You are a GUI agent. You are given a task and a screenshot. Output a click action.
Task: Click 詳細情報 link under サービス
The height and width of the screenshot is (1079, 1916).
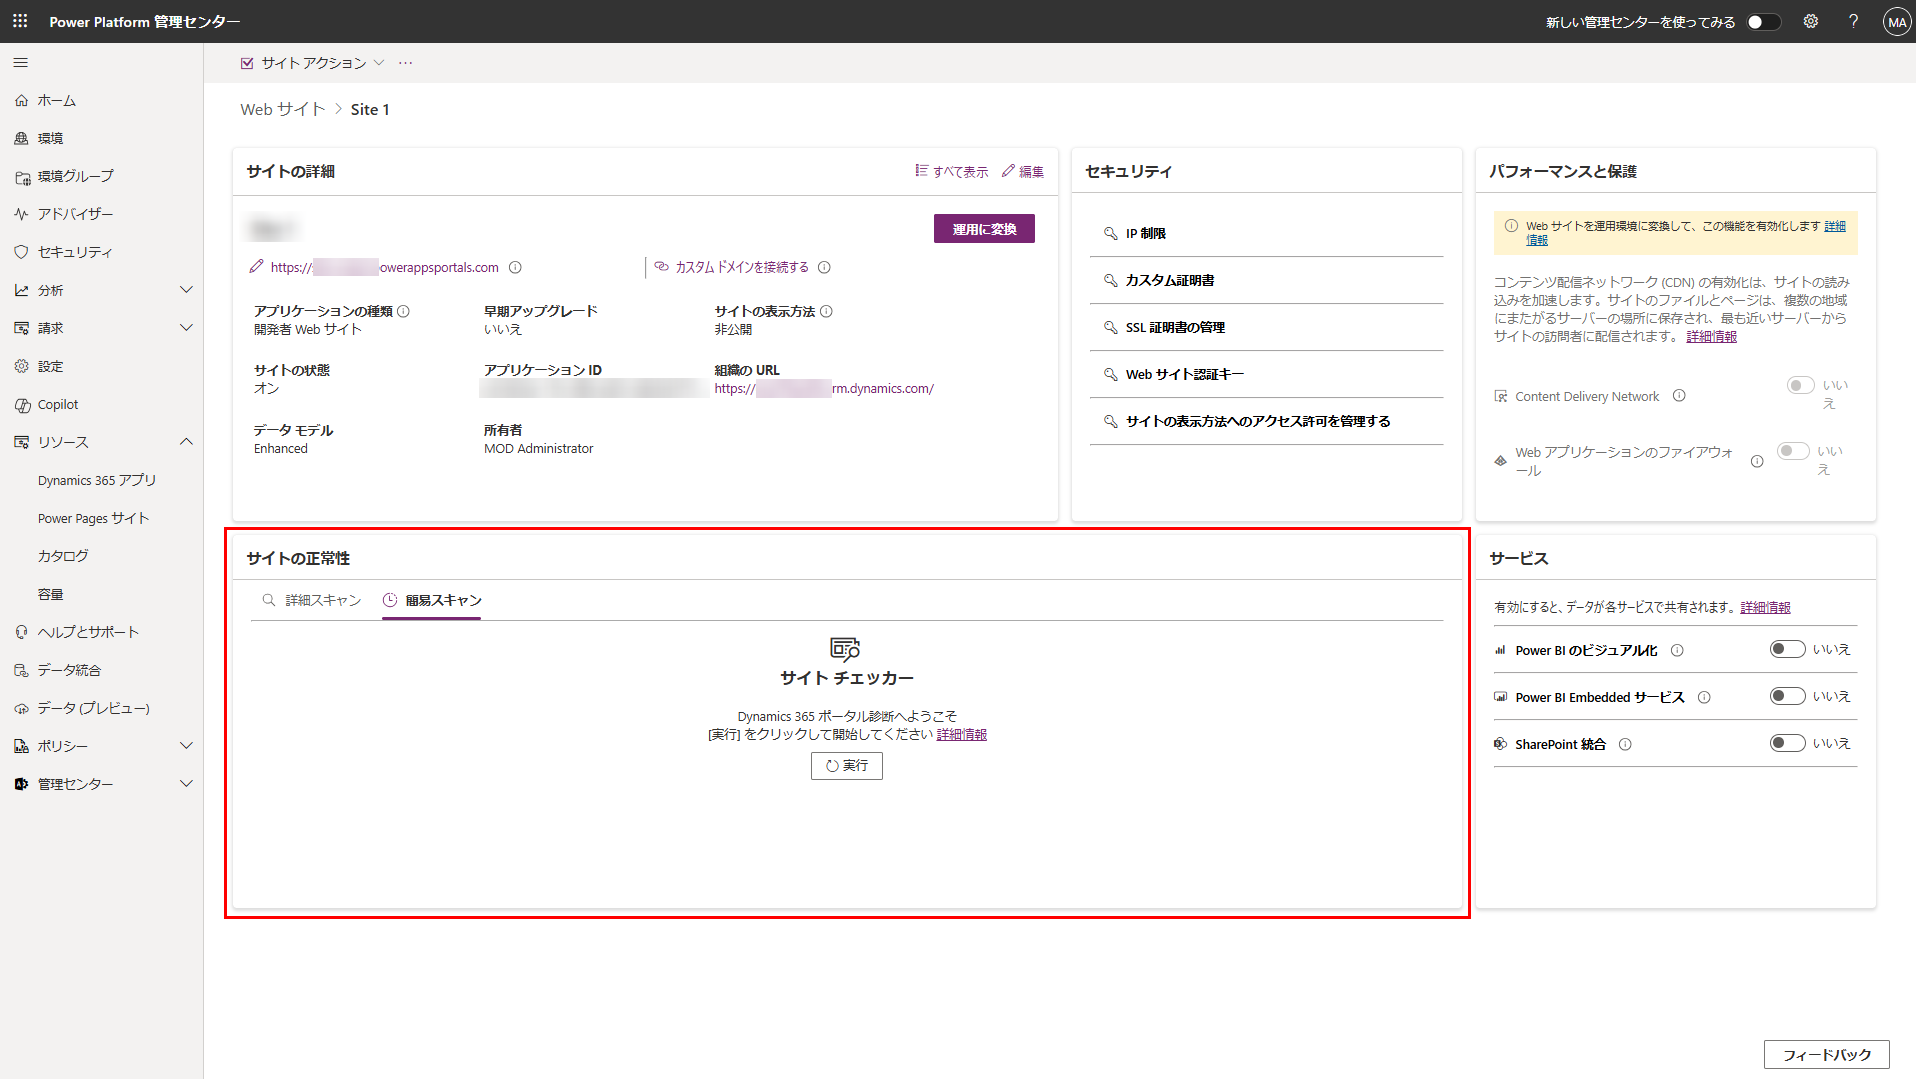point(1765,607)
